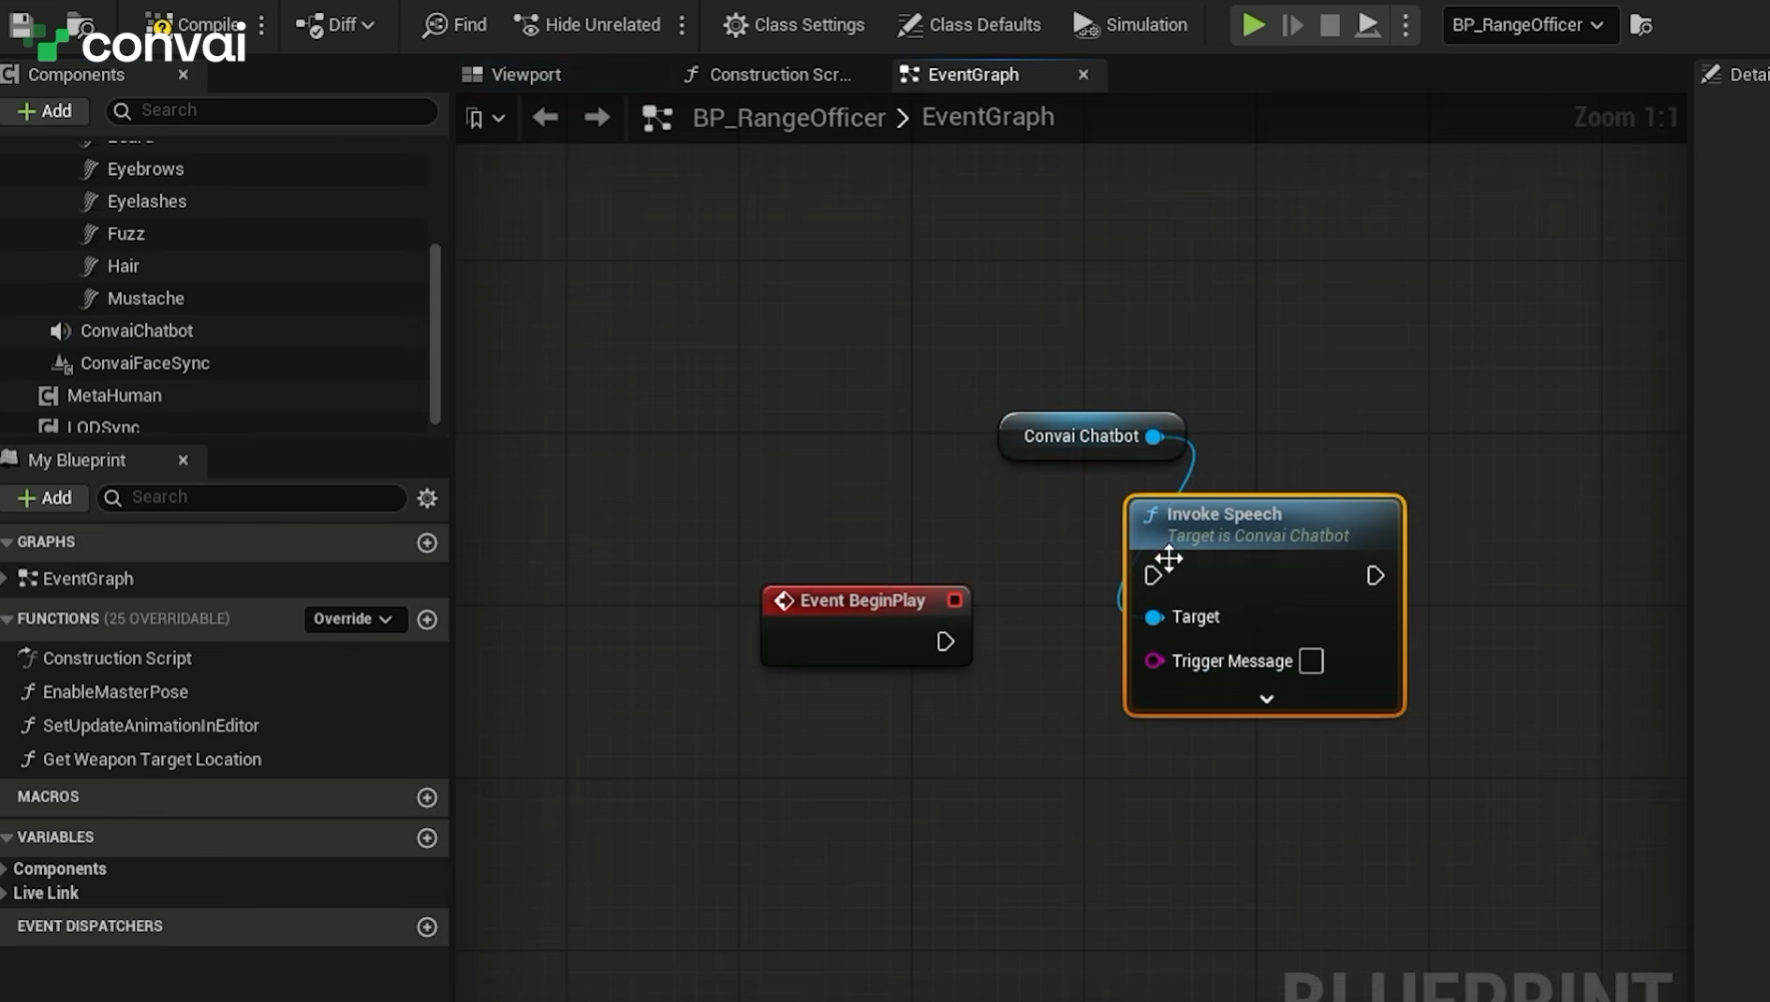Image resolution: width=1770 pixels, height=1002 pixels.
Task: Click the Event BeginPlay delegate pin
Action: (955, 601)
